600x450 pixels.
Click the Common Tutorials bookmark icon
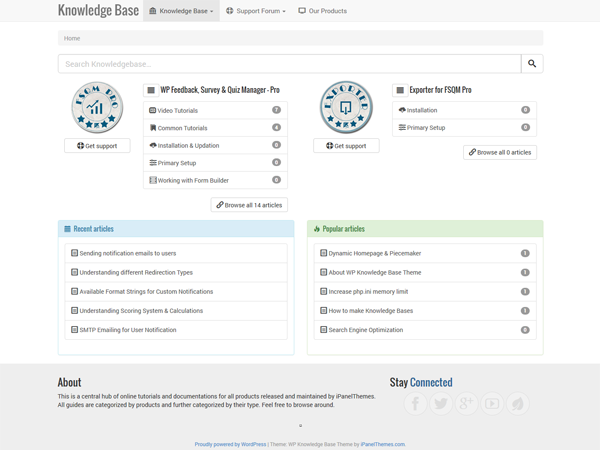click(x=153, y=128)
